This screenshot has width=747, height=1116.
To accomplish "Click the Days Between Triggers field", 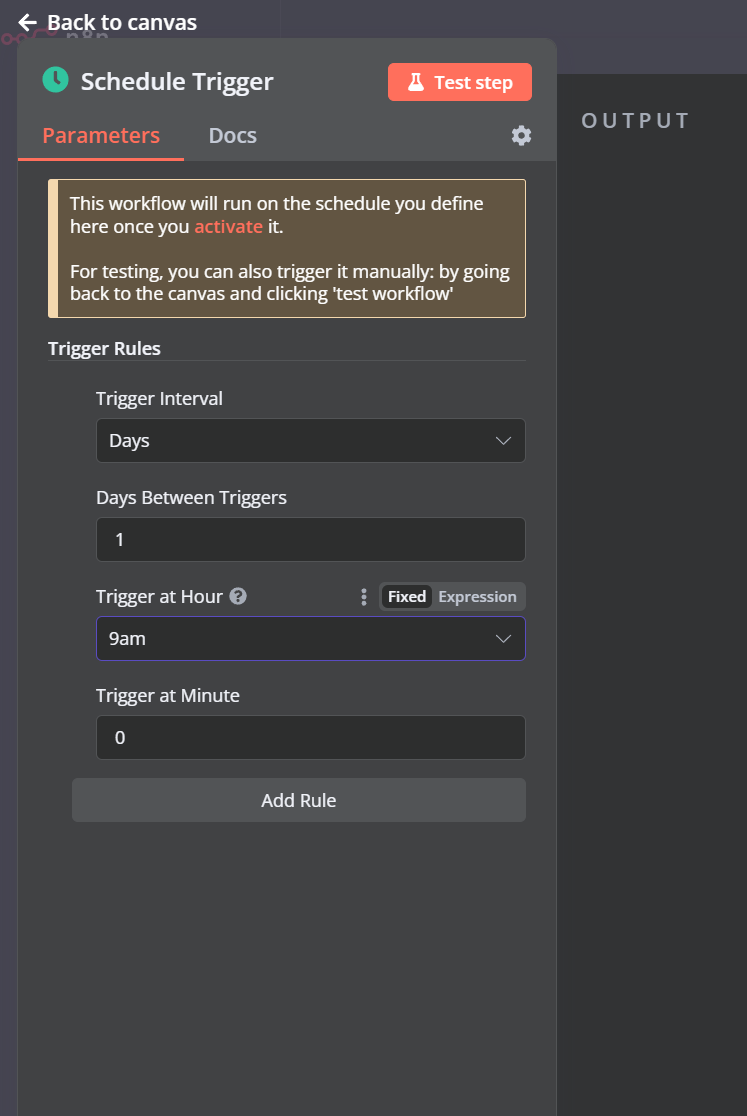I will point(310,540).
